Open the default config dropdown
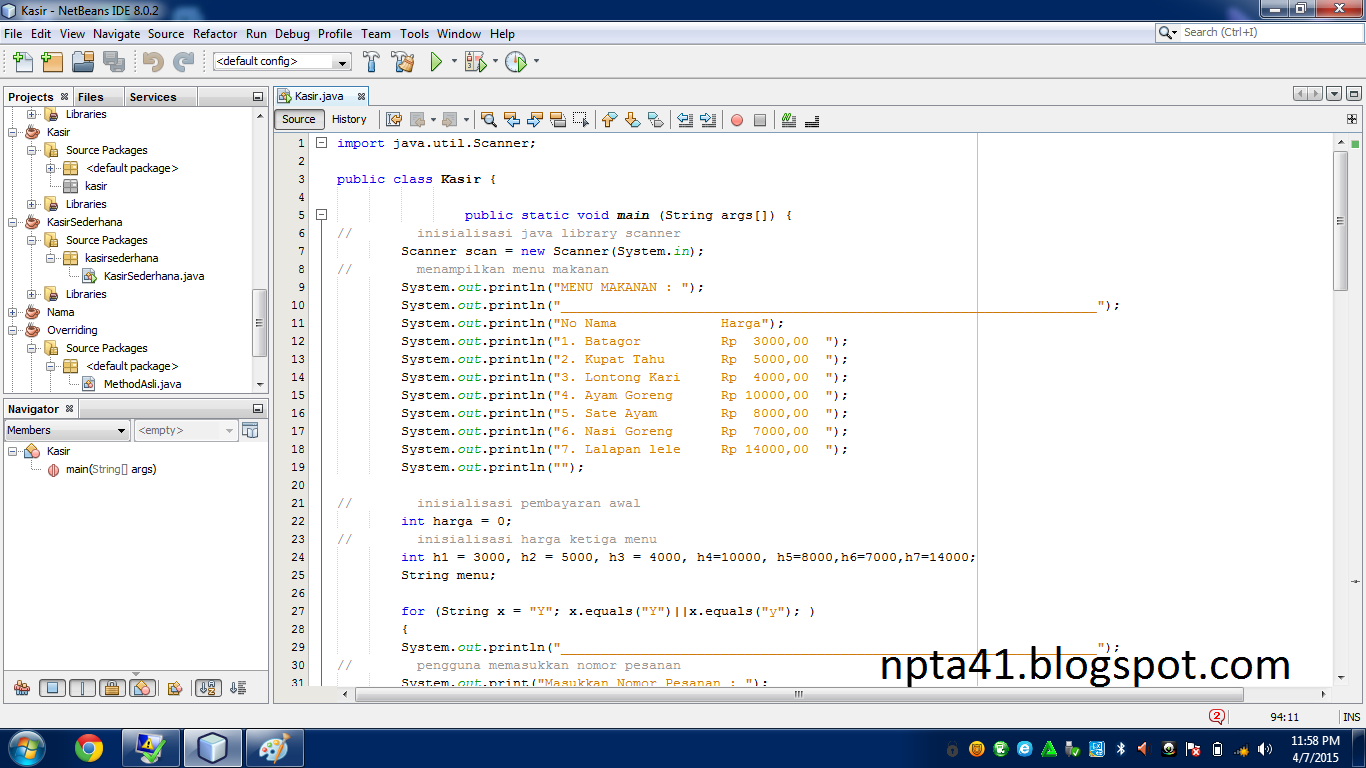Screen dimensions: 1366x768 click(x=341, y=61)
